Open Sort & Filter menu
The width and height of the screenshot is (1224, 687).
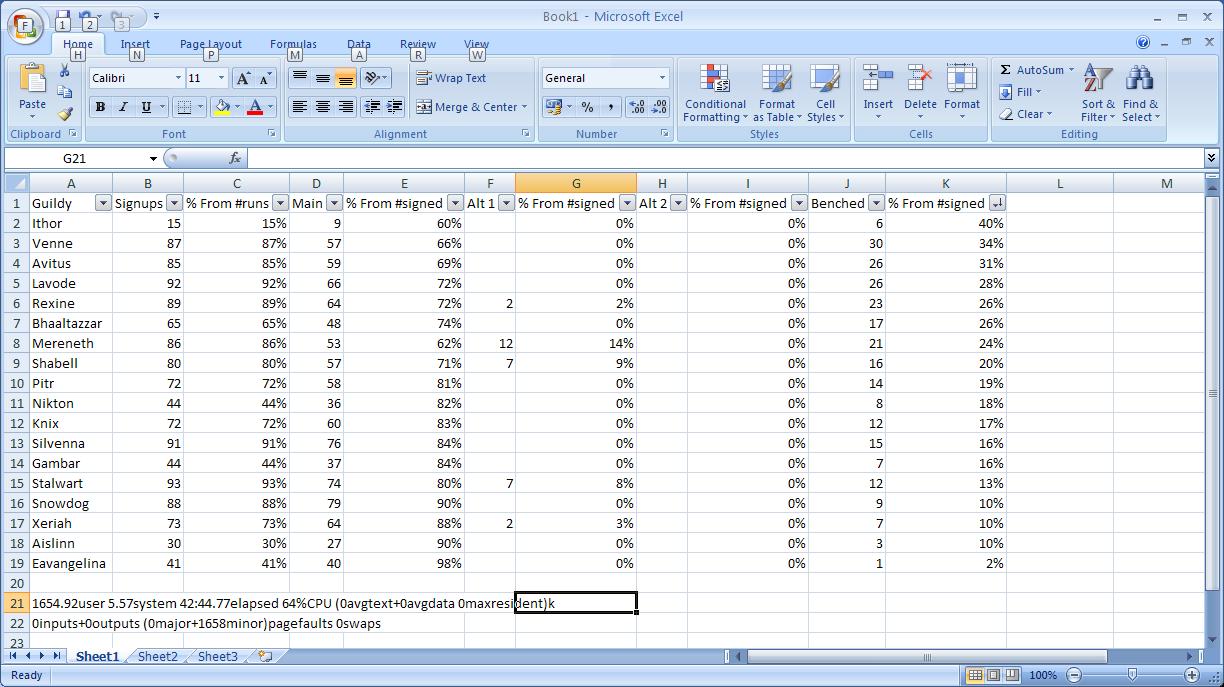pos(1098,93)
